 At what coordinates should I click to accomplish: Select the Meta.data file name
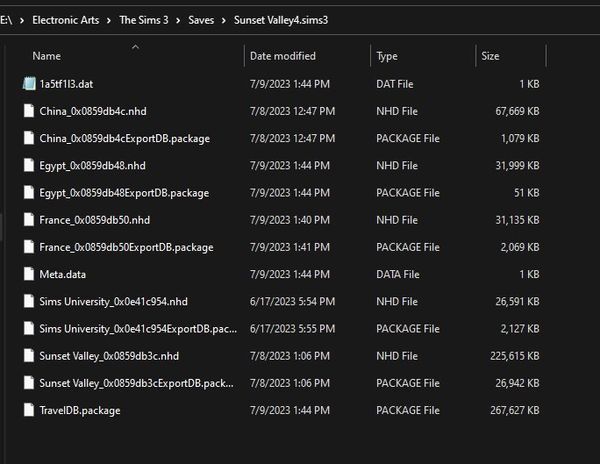click(x=63, y=274)
